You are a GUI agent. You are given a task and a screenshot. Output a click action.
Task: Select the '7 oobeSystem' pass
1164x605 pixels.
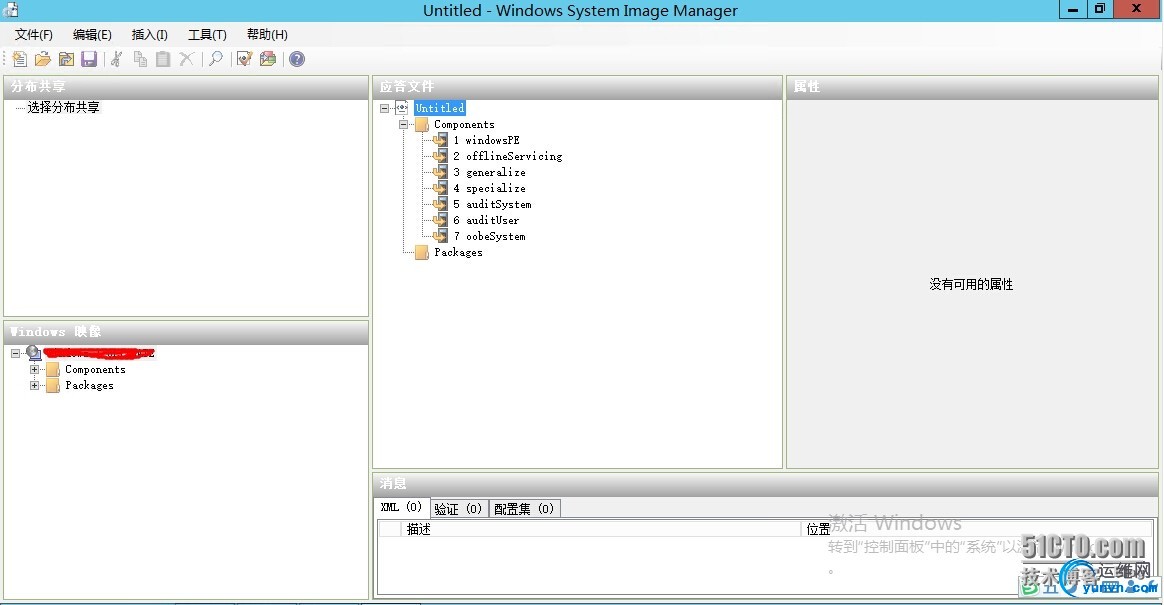[489, 237]
